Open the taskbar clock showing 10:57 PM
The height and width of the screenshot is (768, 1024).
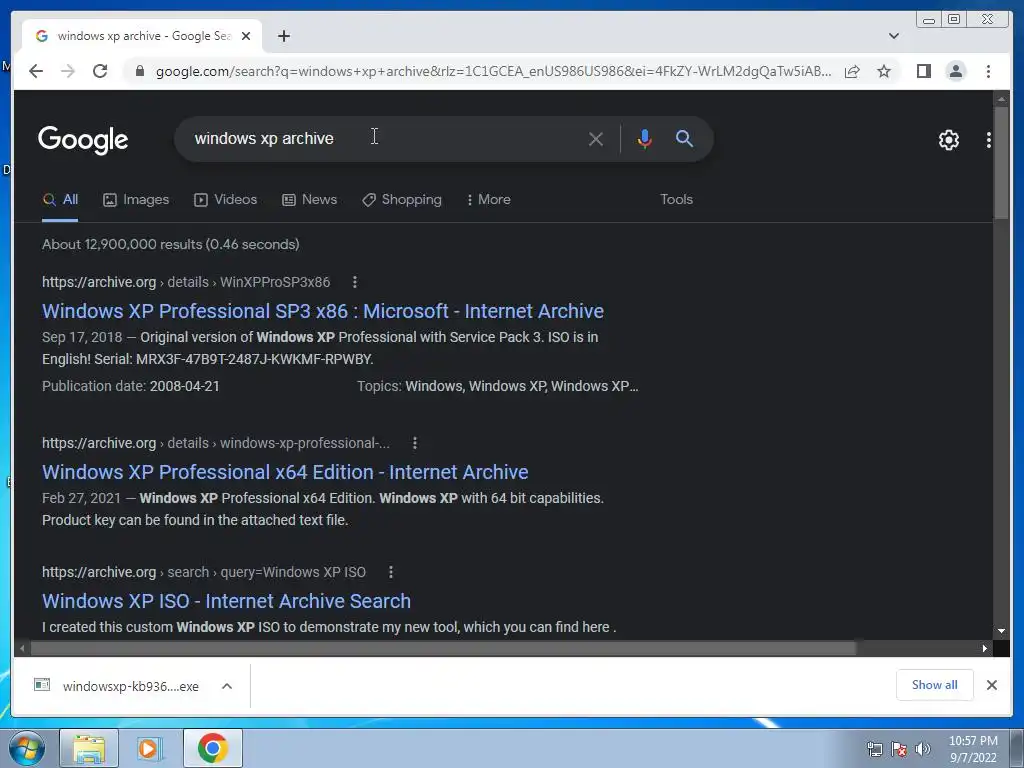(x=973, y=749)
